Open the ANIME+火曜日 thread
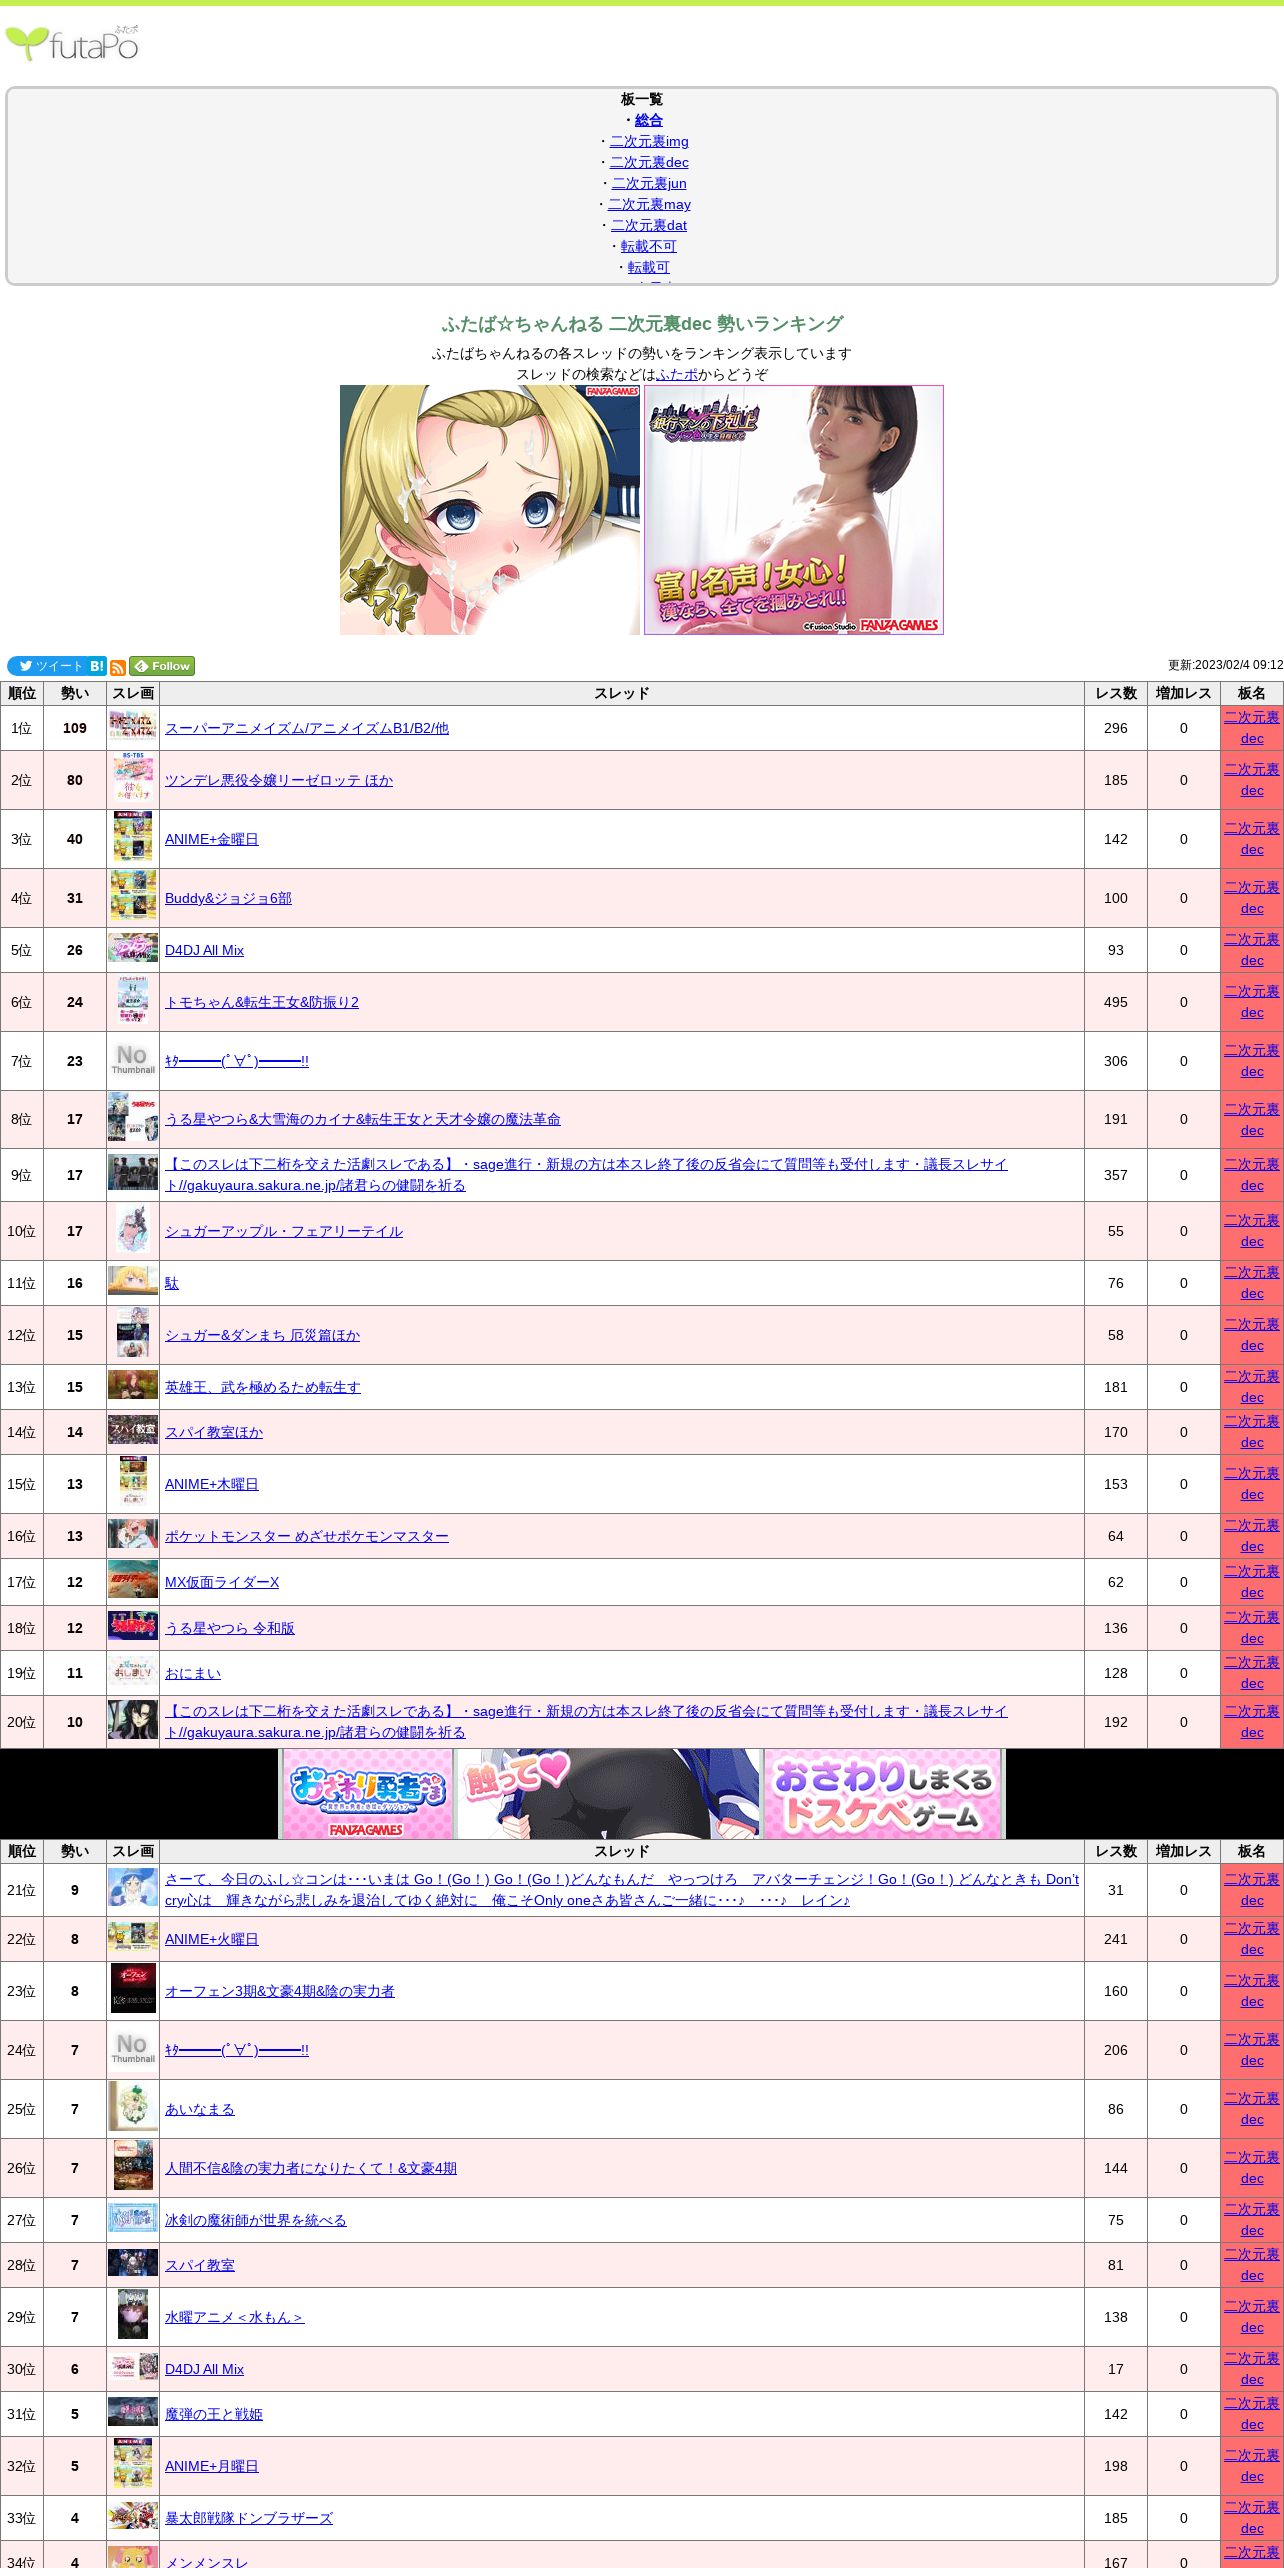Screen dimensions: 1284x2568 [x=212, y=1939]
